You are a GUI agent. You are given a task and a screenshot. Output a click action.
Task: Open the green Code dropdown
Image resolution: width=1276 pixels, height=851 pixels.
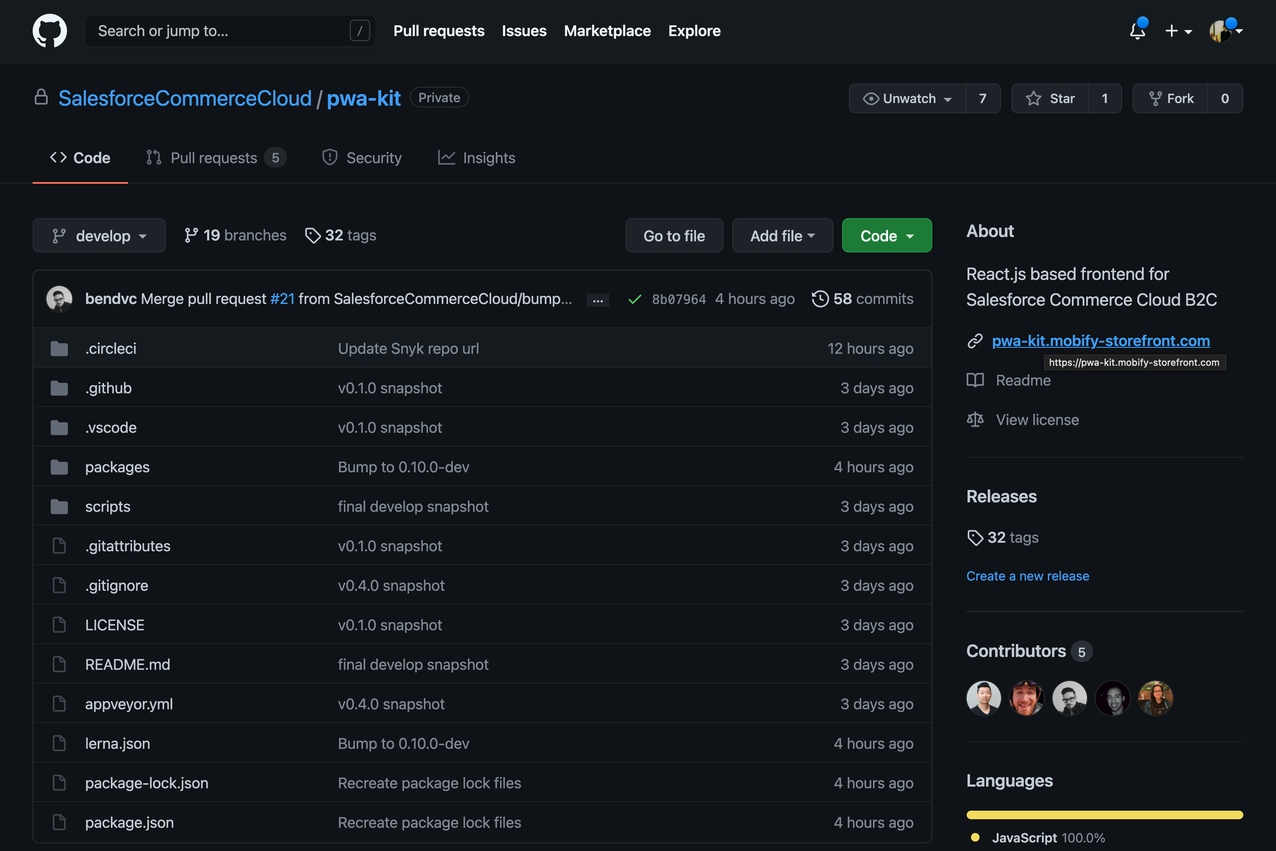coord(886,236)
